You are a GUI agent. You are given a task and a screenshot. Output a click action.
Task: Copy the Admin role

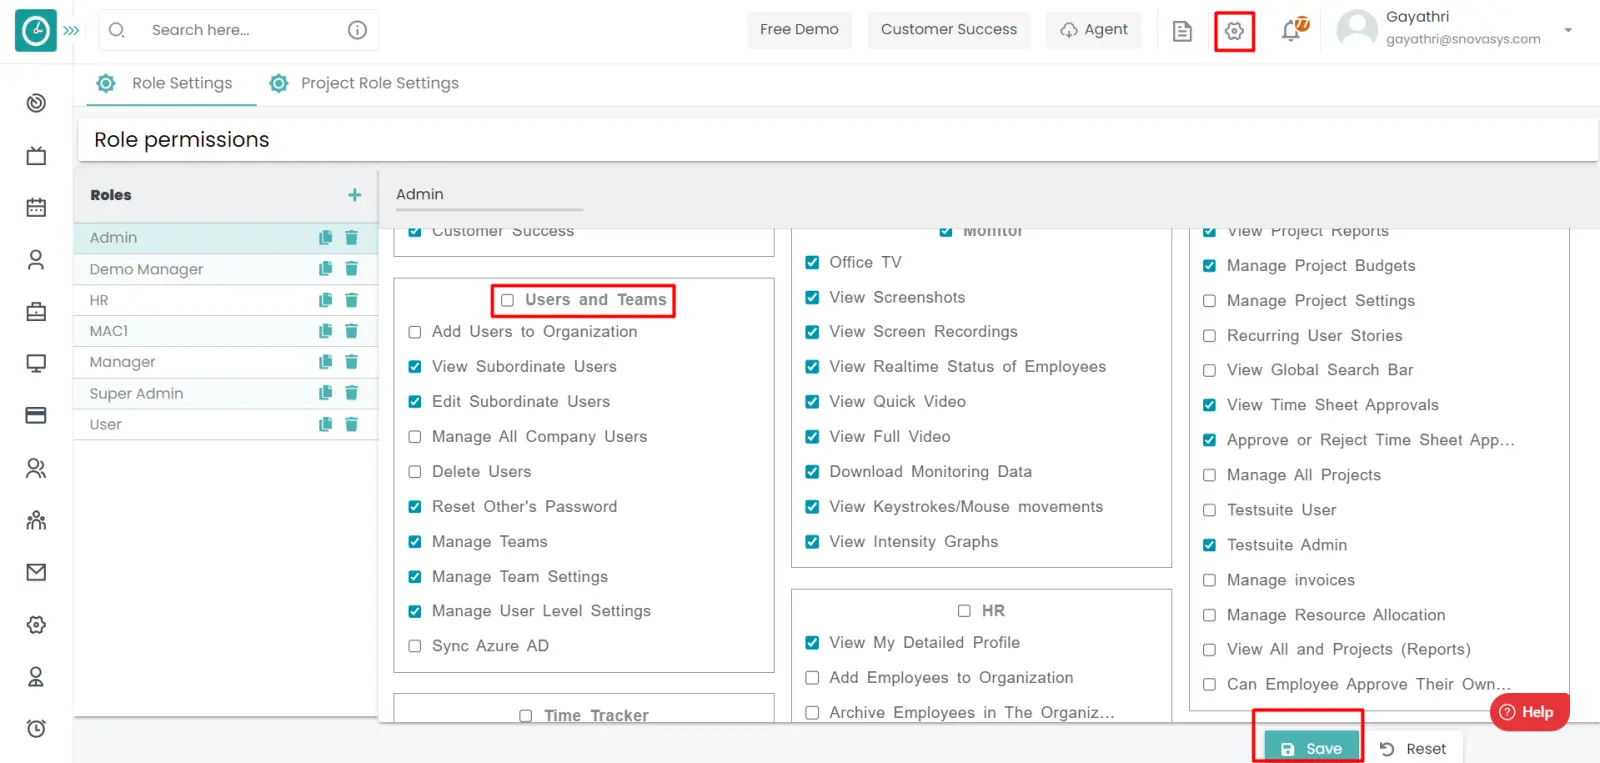coord(325,238)
